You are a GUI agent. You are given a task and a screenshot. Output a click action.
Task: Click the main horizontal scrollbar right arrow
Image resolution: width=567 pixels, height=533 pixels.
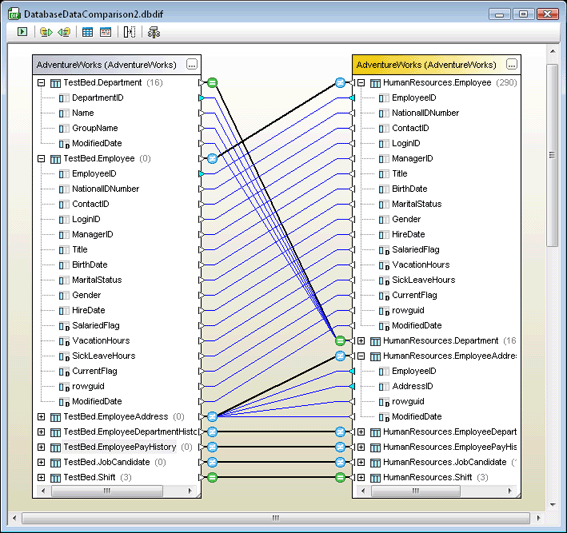click(x=538, y=518)
